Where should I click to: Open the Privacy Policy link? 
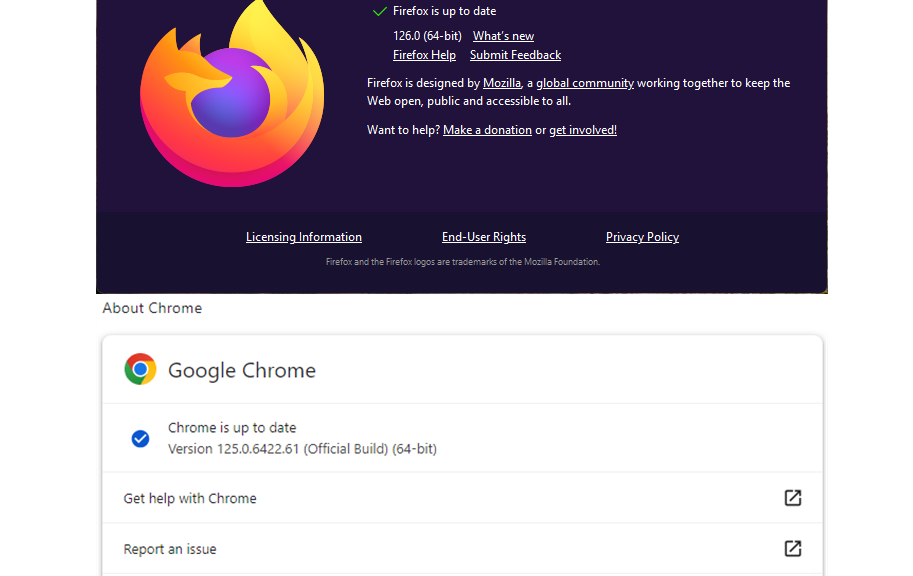(x=642, y=237)
